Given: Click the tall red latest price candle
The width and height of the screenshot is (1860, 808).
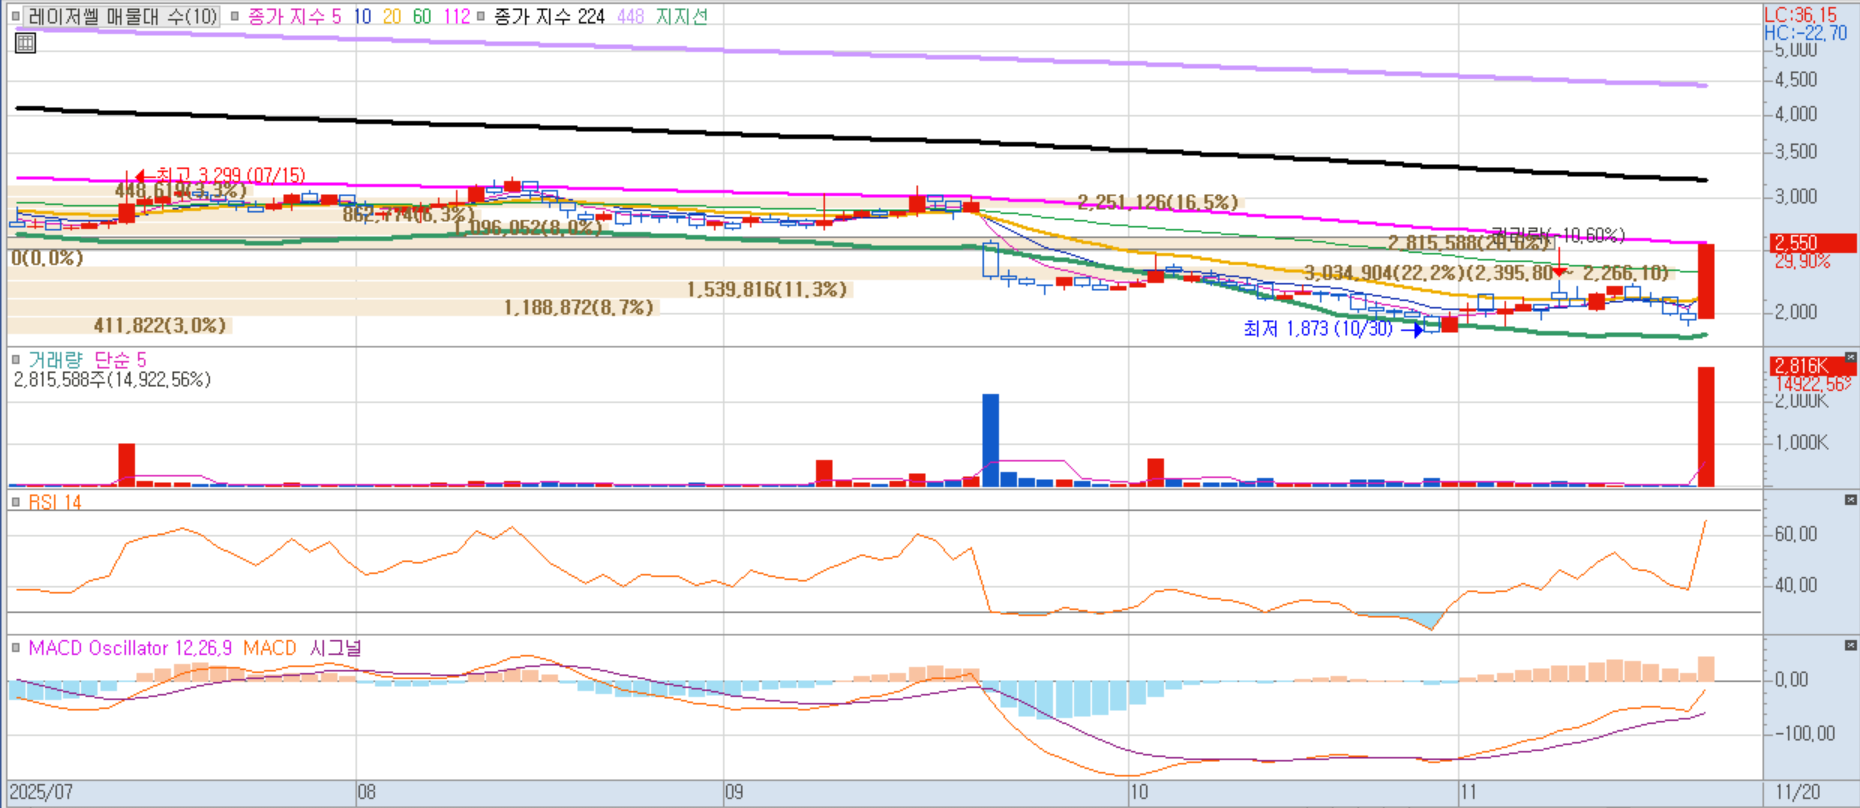Looking at the screenshot, I should [1706, 281].
